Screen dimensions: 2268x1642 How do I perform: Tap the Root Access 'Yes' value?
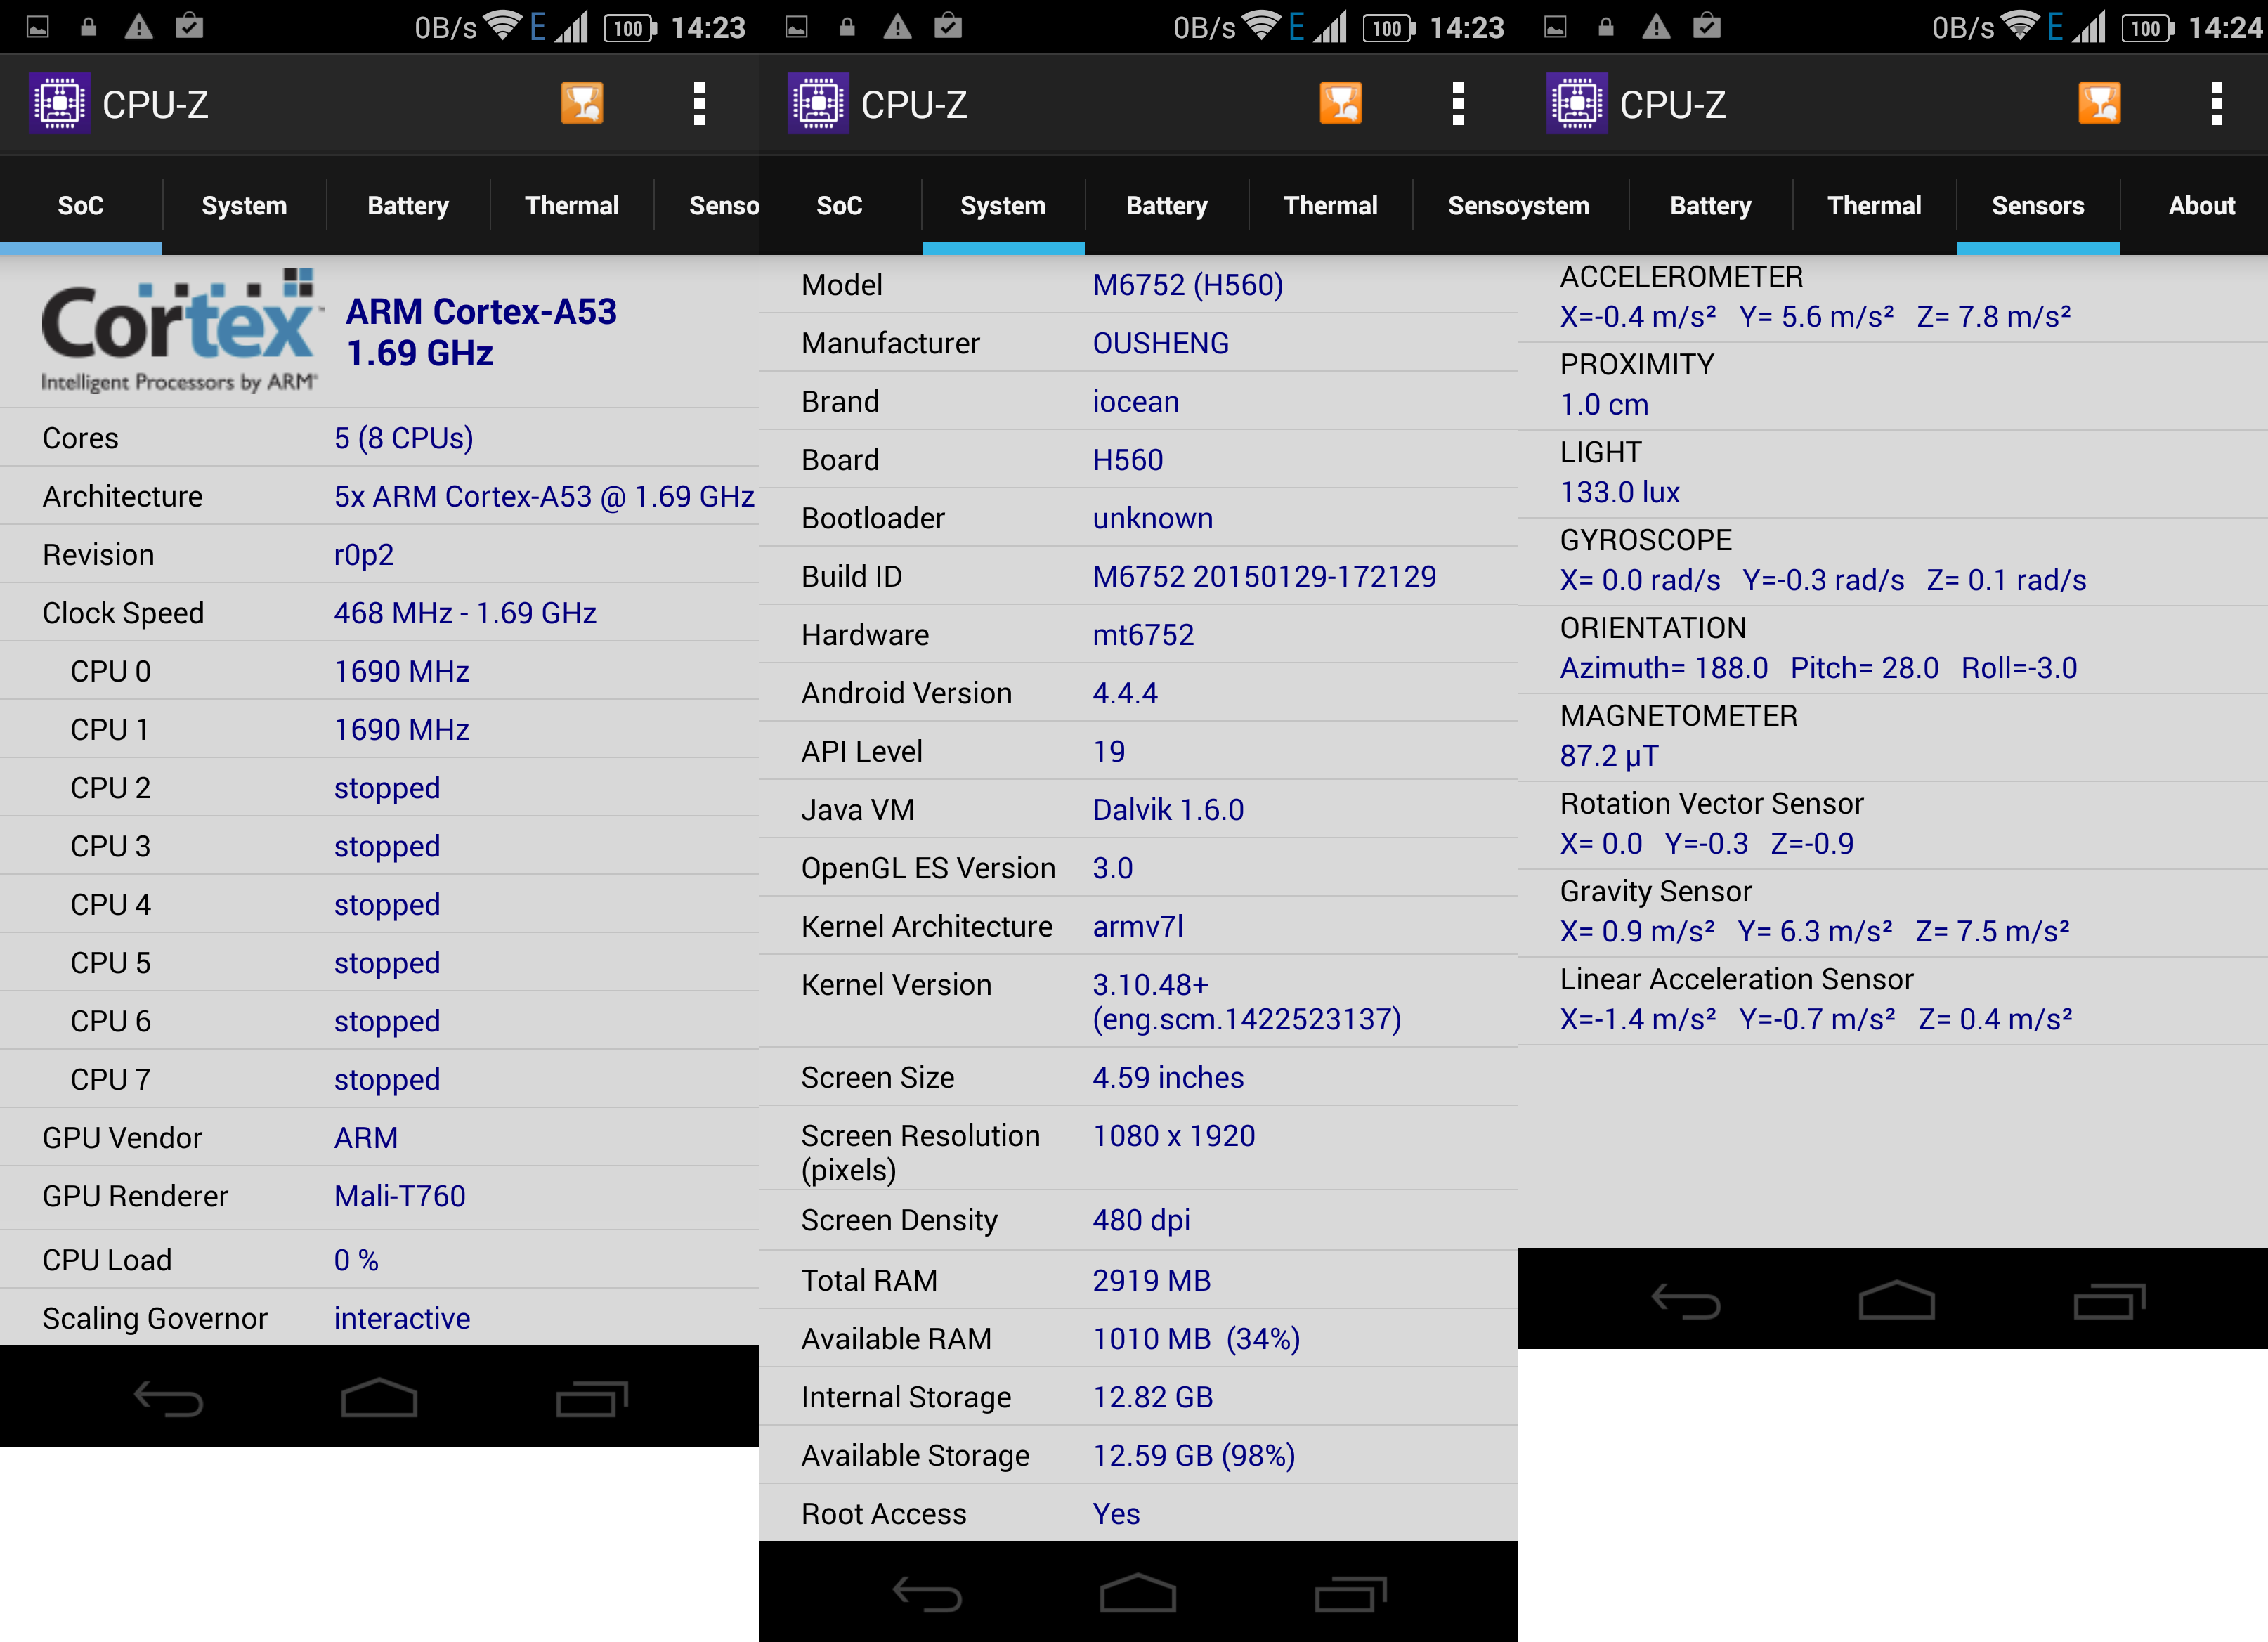point(1116,1514)
